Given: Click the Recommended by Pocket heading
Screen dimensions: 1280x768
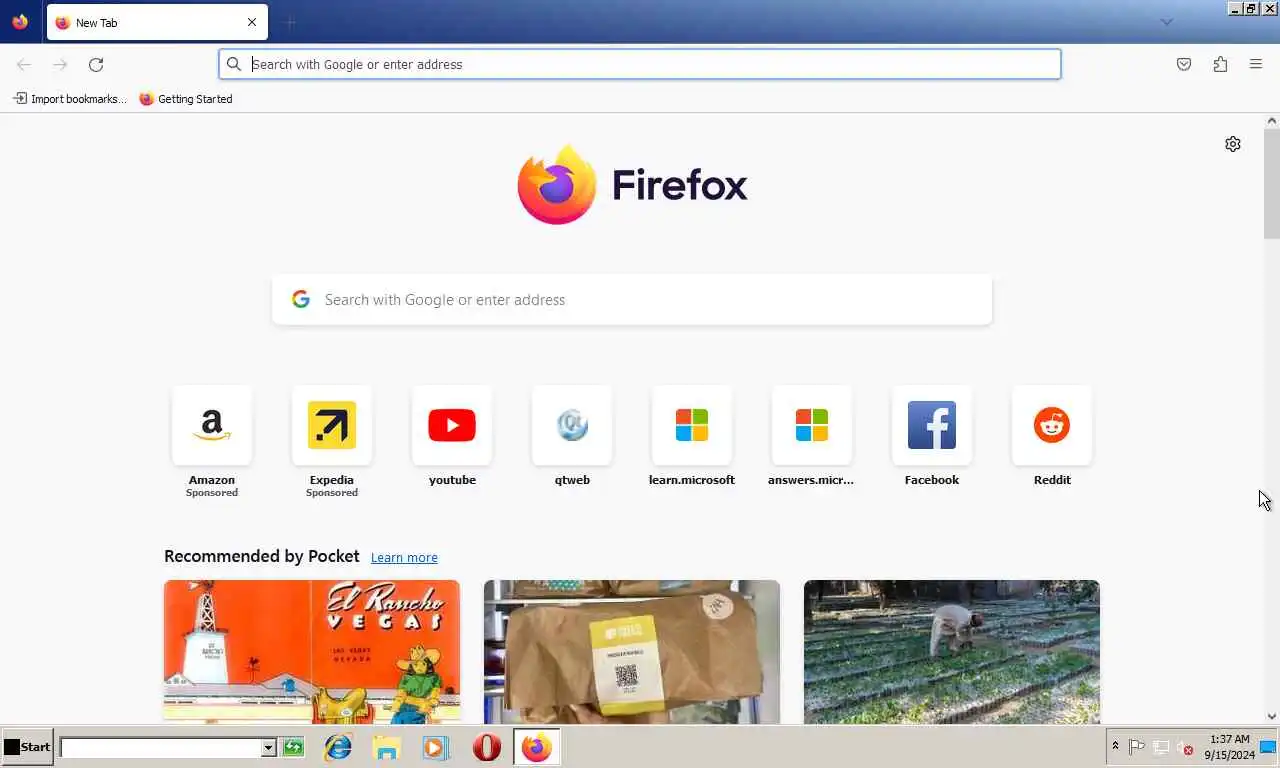Looking at the screenshot, I should pos(262,556).
